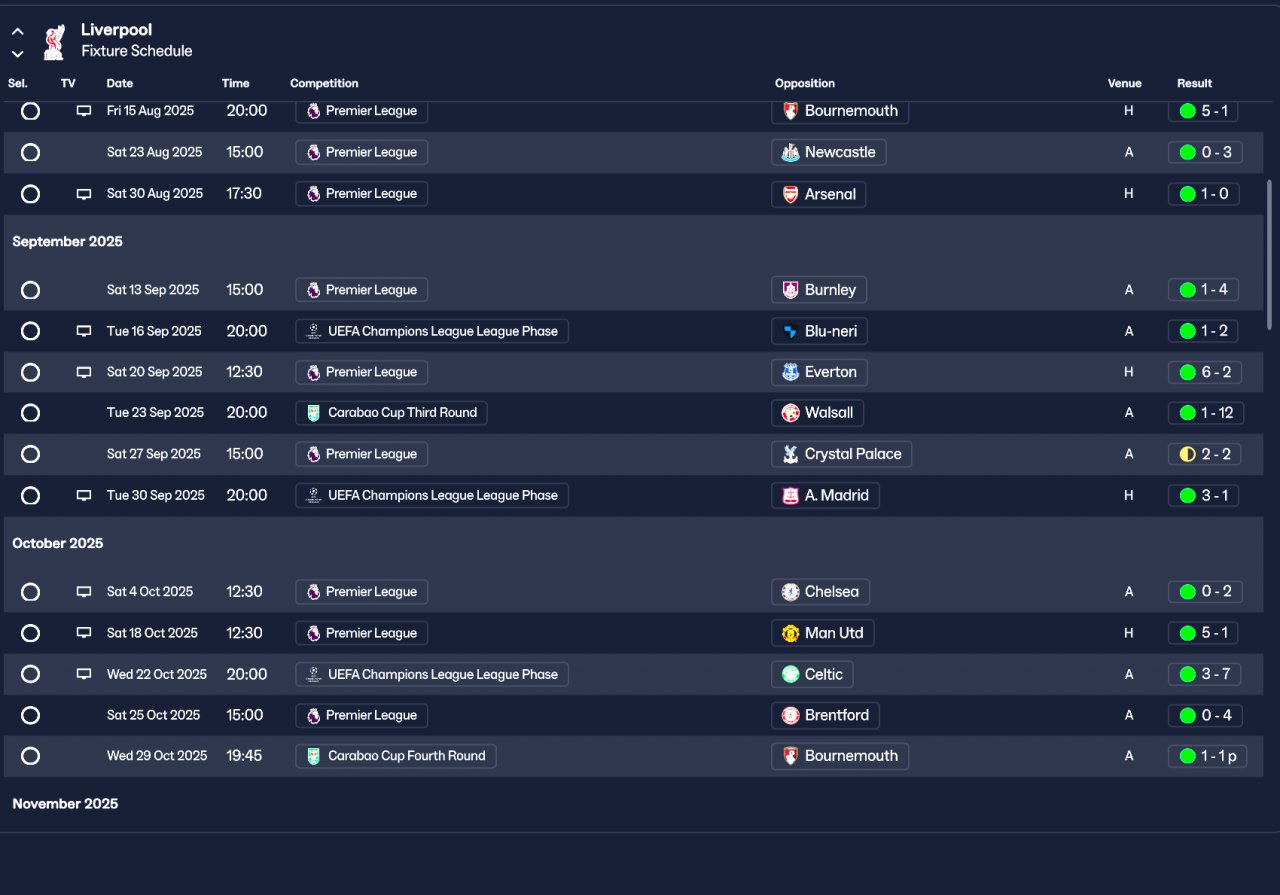Click the 17:30 kick-off time
This screenshot has width=1280, height=895.
[244, 194]
